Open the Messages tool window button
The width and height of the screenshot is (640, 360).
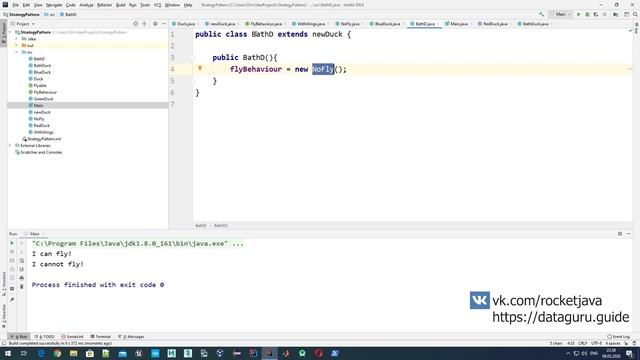point(131,337)
